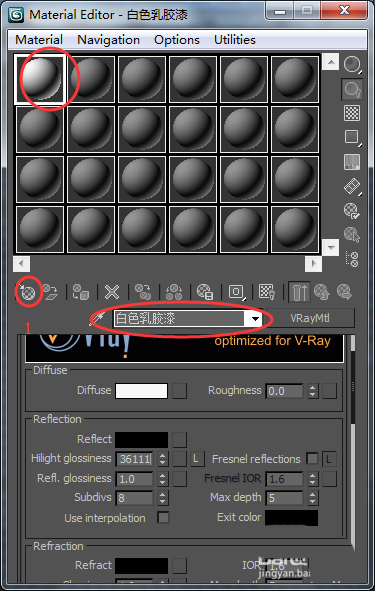375x591 pixels.
Task: Click the Fresnel IOR spinner
Action: 312,479
